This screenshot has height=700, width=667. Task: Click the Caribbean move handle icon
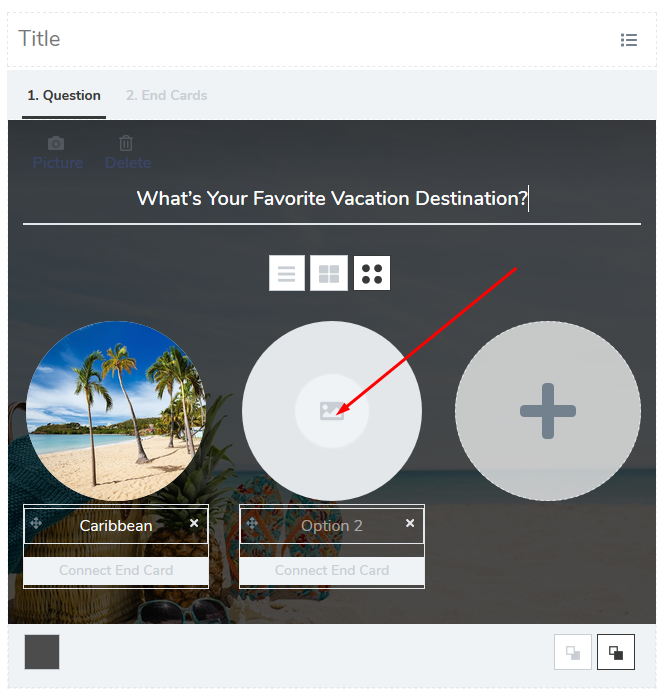tap(36, 523)
